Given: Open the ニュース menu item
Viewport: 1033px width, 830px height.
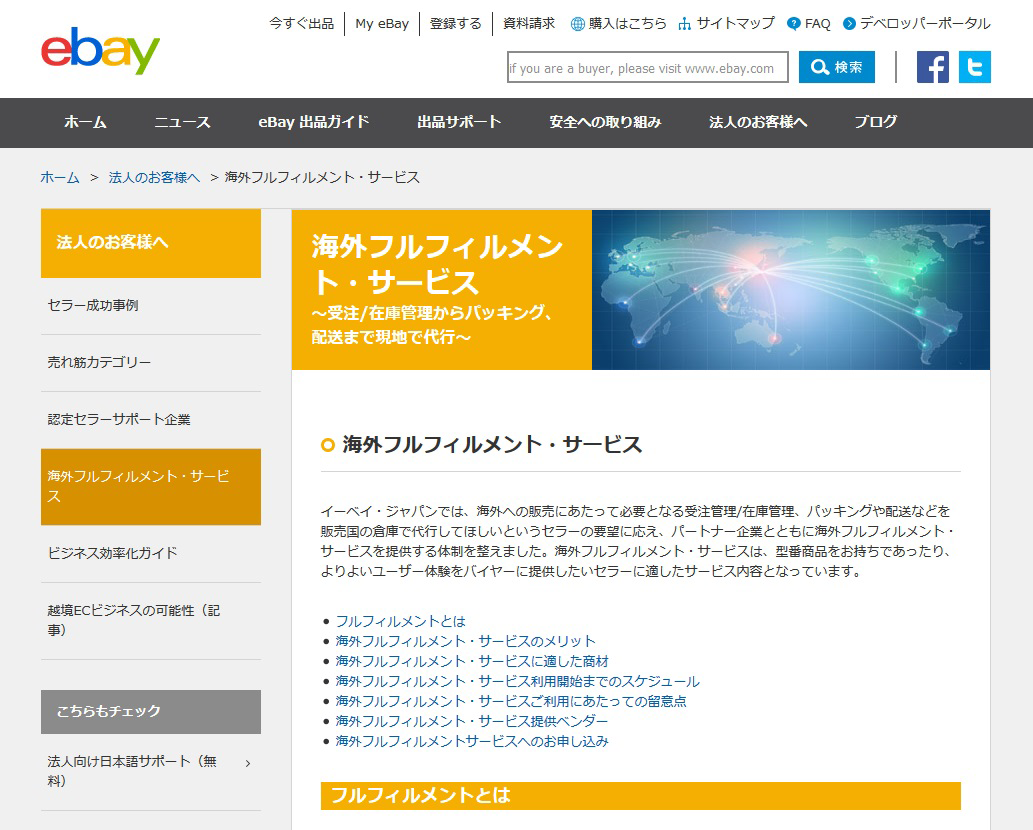Looking at the screenshot, I should pyautogui.click(x=184, y=123).
